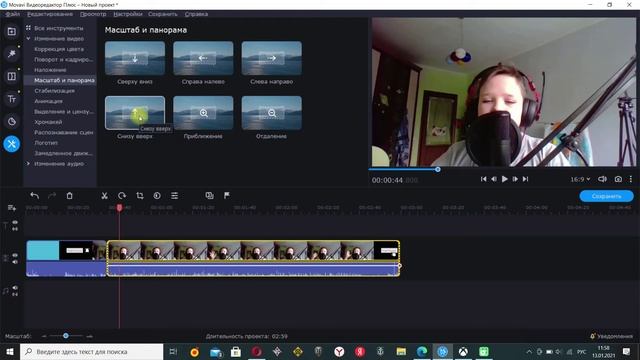Open the transition wizard icon
Image resolution: width=640 pixels, height=360 pixels.
[x=209, y=196]
